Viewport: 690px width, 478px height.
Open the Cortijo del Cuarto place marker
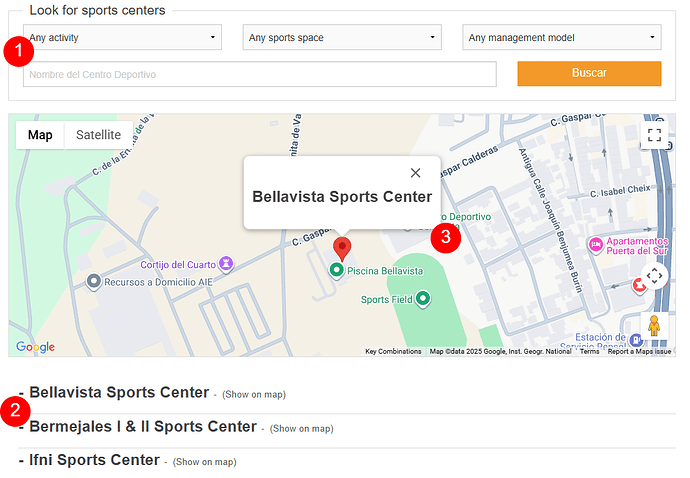226,264
